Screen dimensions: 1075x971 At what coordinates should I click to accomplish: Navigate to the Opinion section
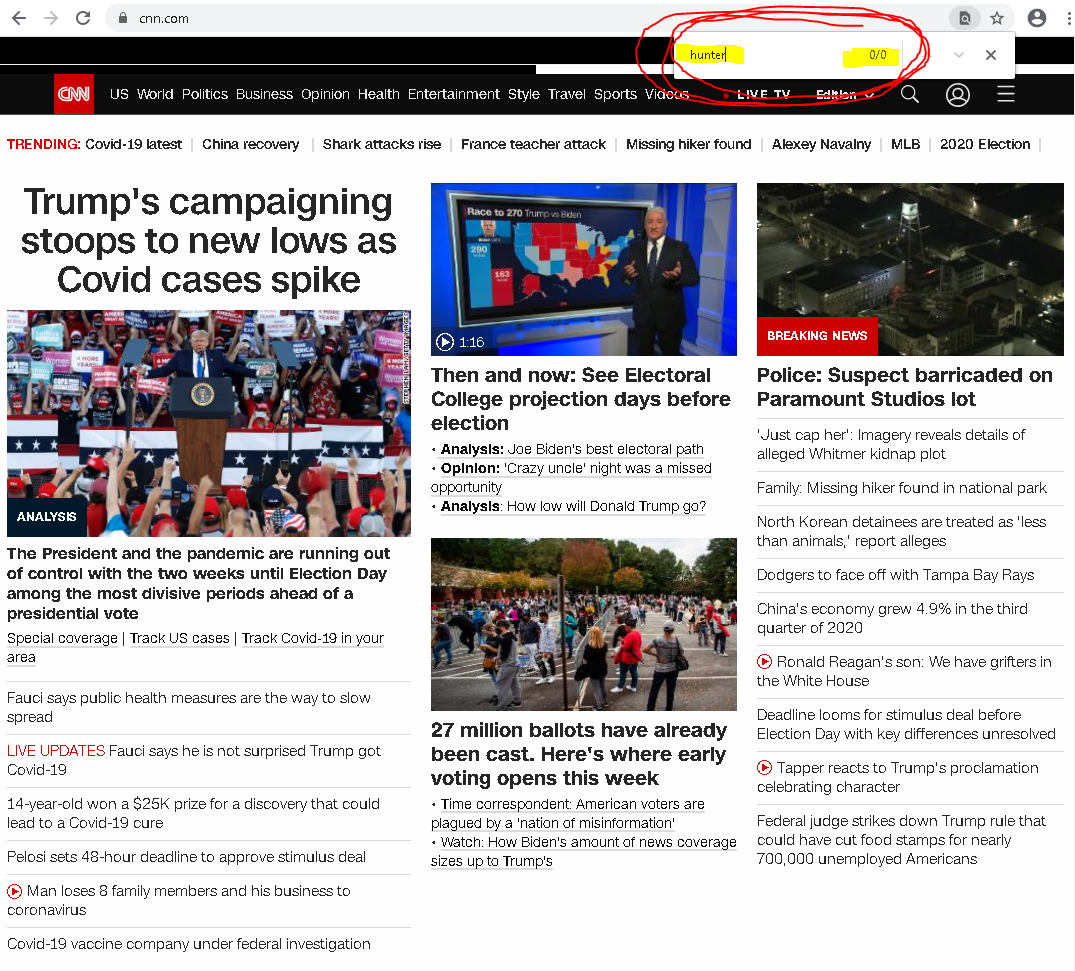pyautogui.click(x=325, y=94)
